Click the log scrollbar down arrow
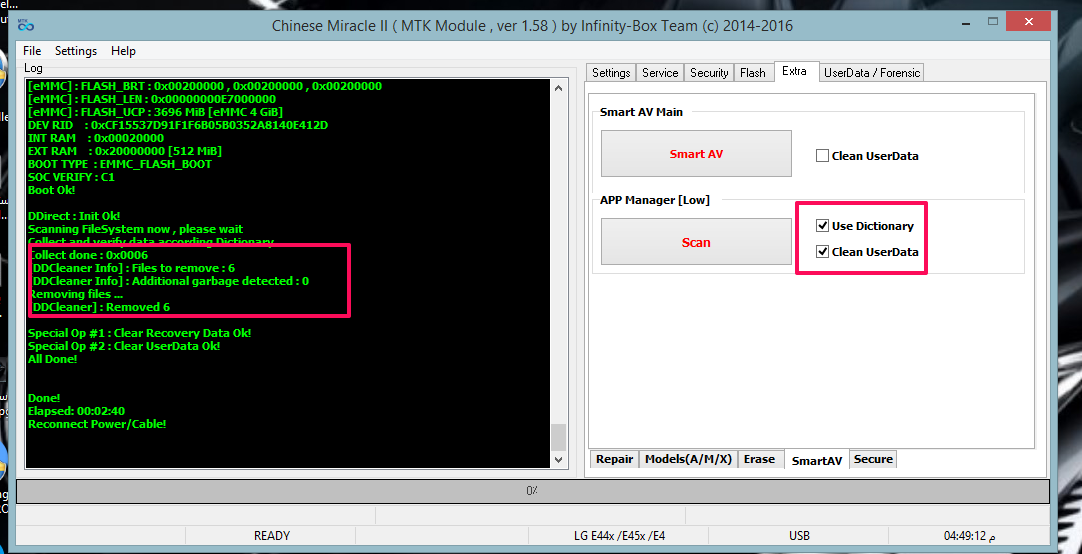This screenshot has height=554, width=1082. [x=558, y=459]
